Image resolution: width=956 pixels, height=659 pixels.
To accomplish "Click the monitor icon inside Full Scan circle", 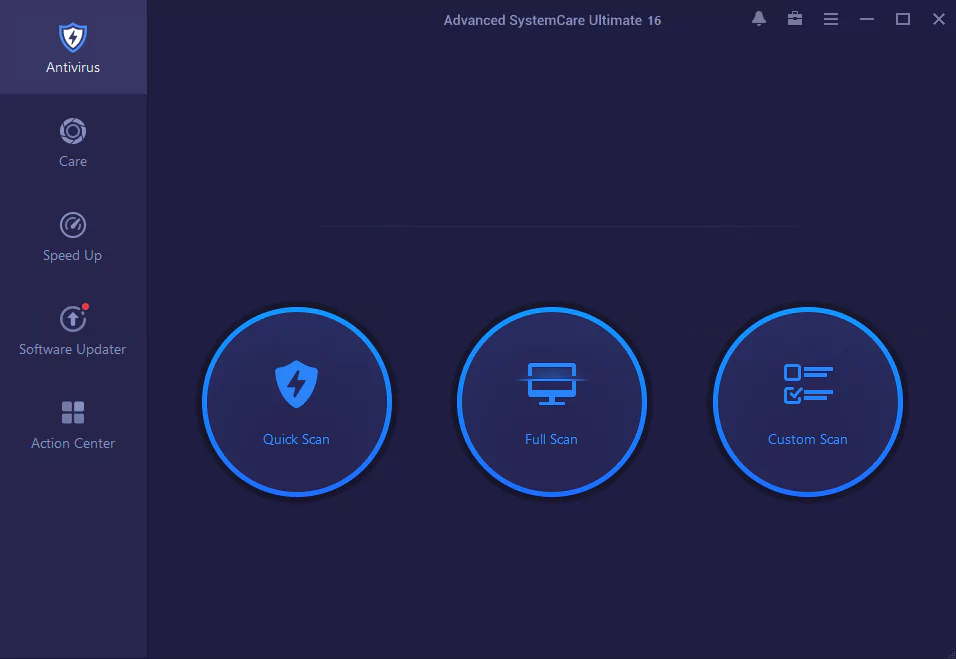I will pyautogui.click(x=551, y=381).
